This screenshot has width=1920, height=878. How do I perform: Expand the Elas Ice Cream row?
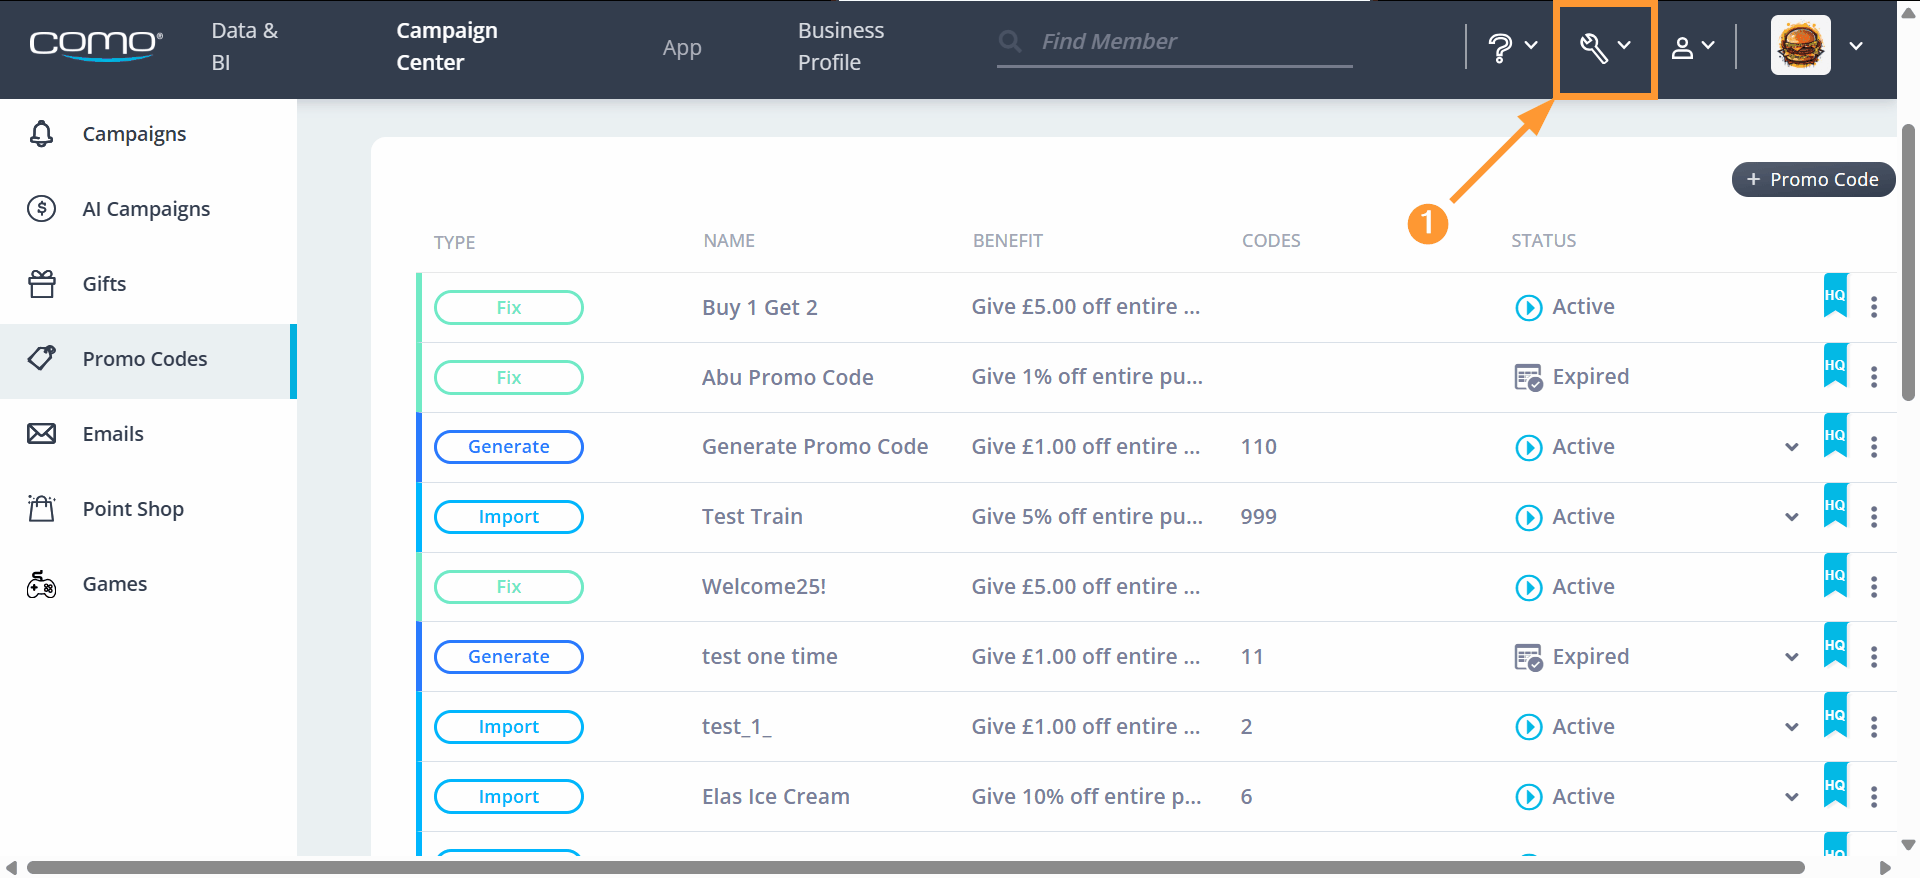[1792, 797]
